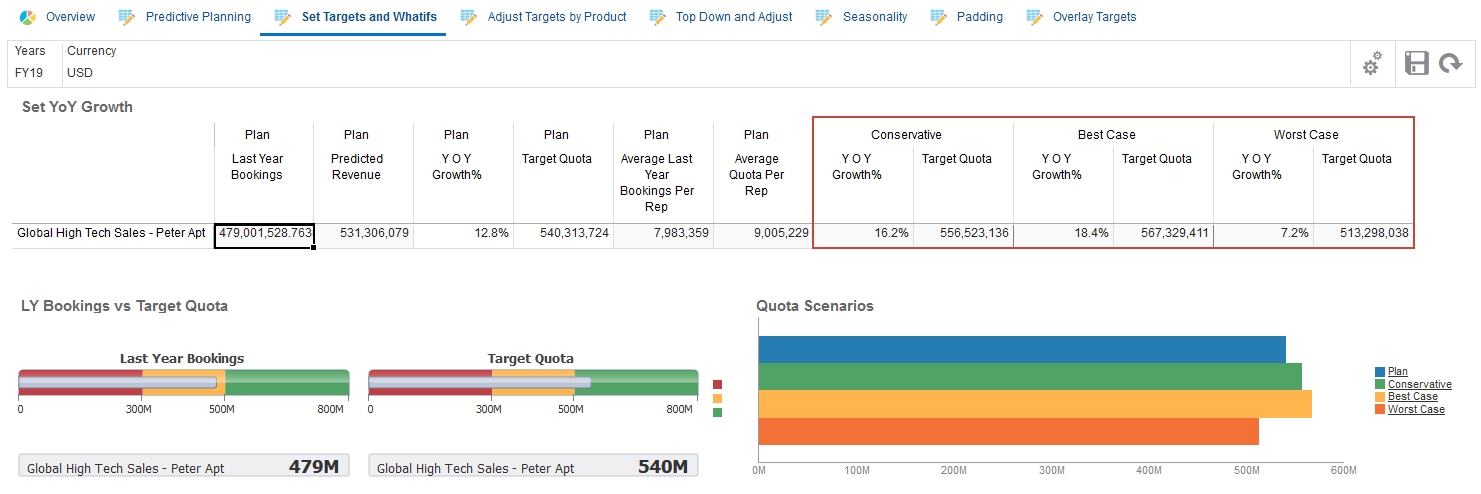Open the Top Down and Adjust tab
The width and height of the screenshot is (1481, 494).
(x=733, y=17)
